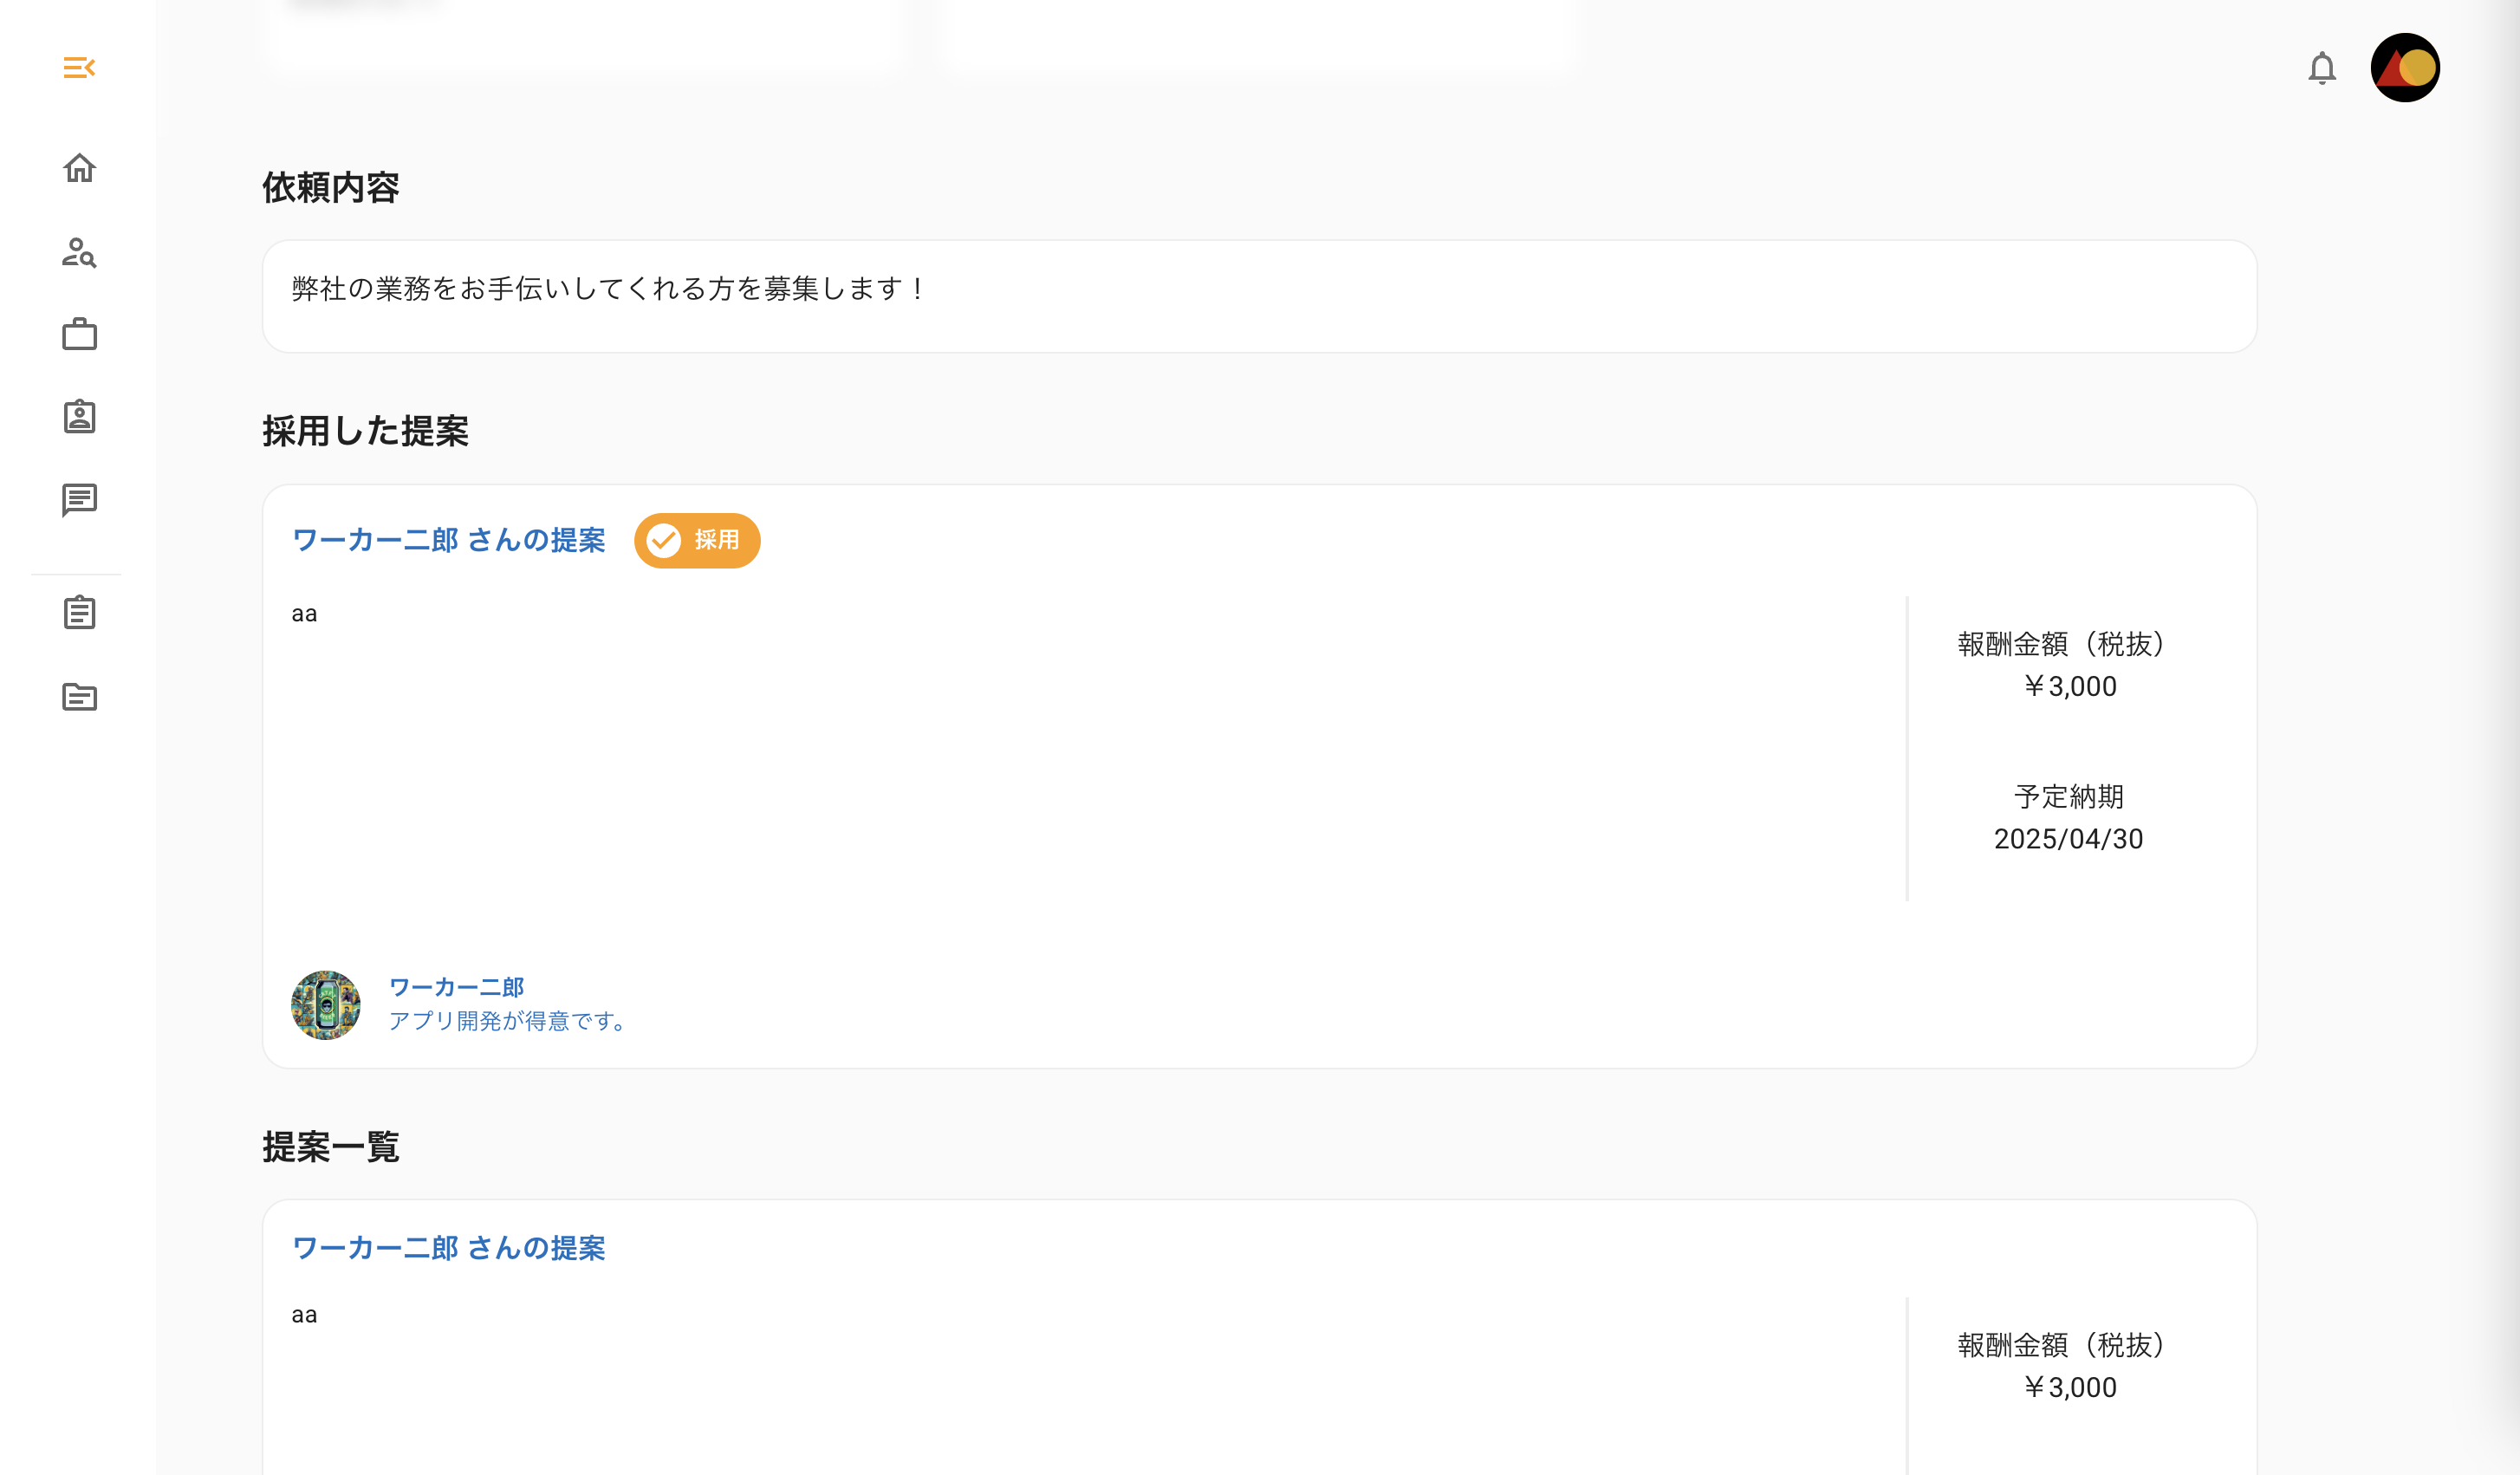Screen dimensions: 2520x1475
Task: Open the ワーカー二郎 profile name link
Action: pyautogui.click(x=456, y=987)
